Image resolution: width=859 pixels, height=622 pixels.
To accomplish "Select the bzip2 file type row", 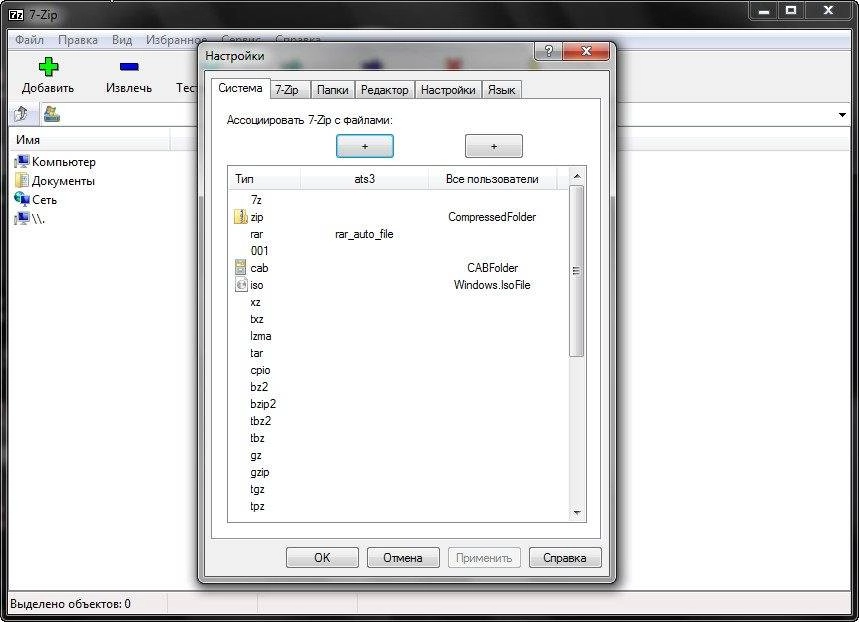I will tap(399, 404).
